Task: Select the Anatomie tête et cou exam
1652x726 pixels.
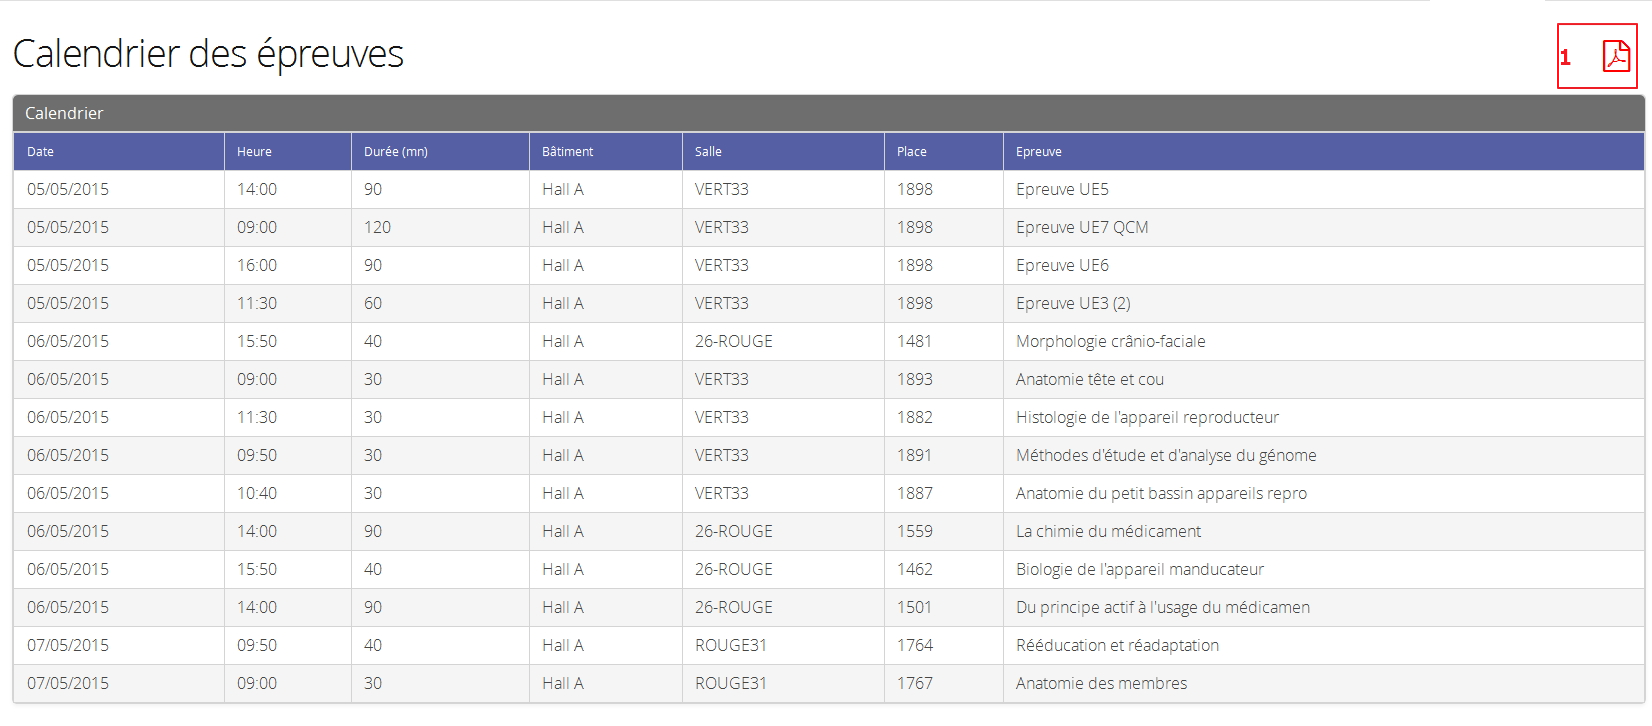Action: click(1089, 380)
